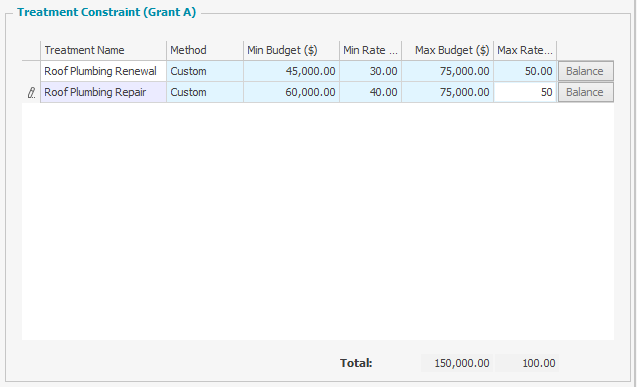Click the row selector beside Roof Plumbing Renewal
This screenshot has width=637, height=387.
tap(31, 71)
